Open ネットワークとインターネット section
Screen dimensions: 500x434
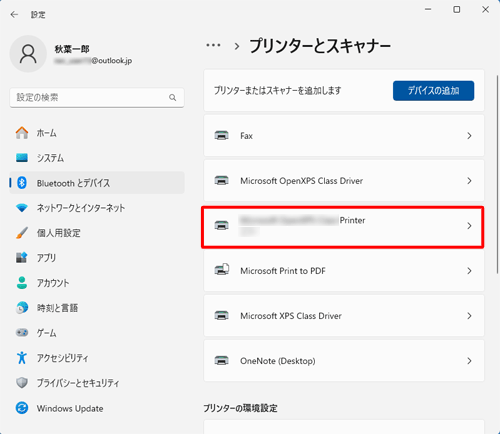point(97,208)
